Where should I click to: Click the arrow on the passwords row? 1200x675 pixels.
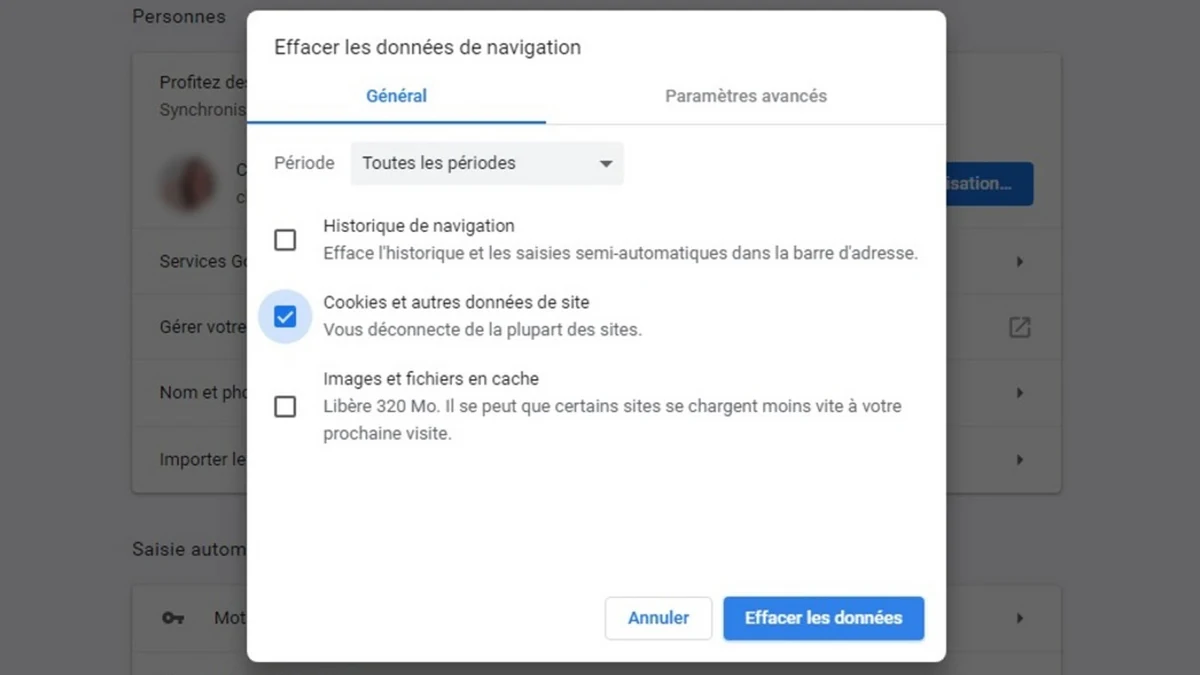[1019, 618]
